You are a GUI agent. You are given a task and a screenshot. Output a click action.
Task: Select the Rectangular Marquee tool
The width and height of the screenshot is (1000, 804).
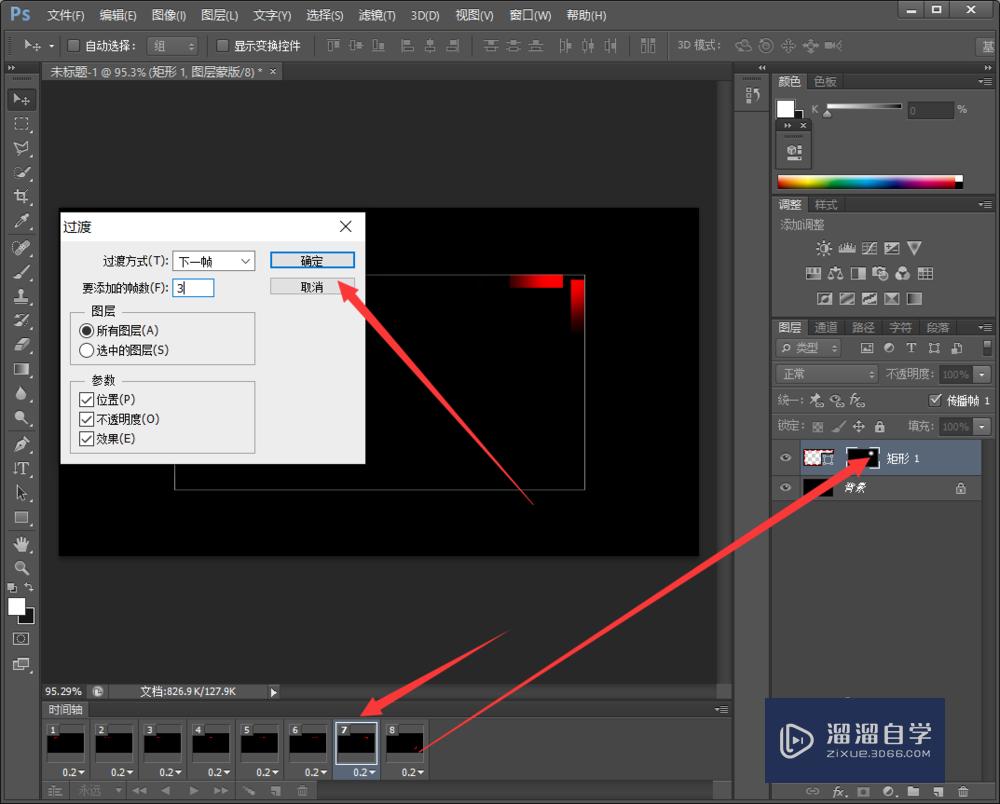click(21, 124)
